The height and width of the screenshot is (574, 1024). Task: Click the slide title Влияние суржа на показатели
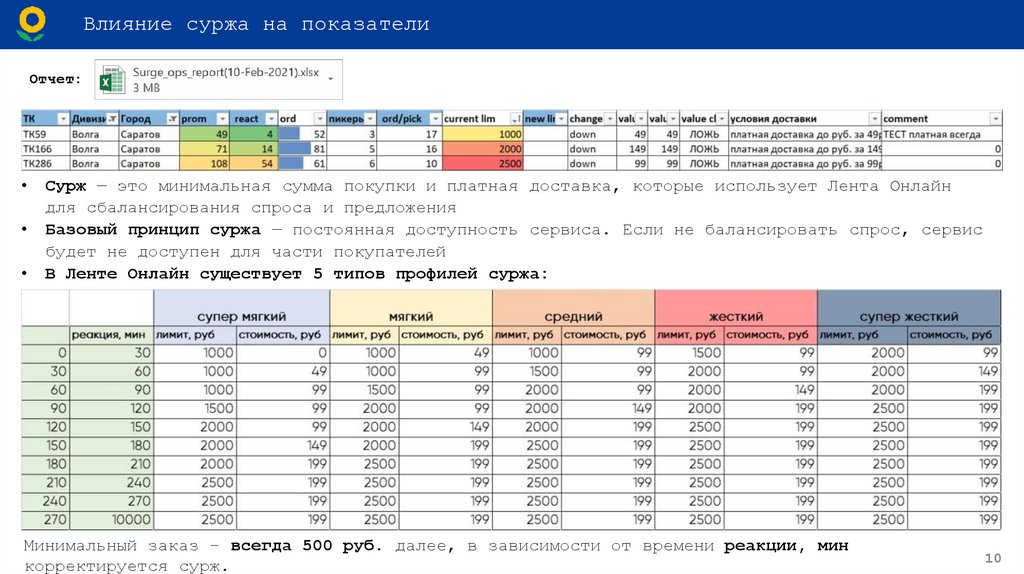(x=256, y=24)
